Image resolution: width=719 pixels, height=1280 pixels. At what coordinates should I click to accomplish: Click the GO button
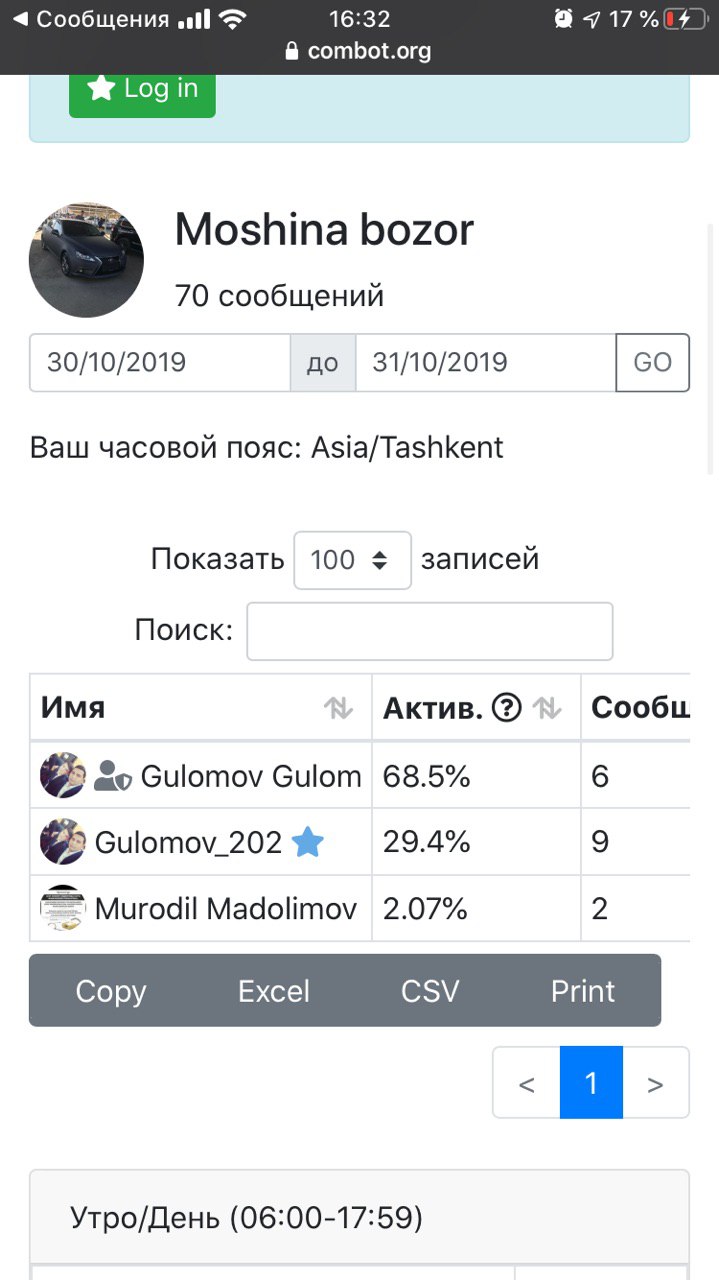pyautogui.click(x=652, y=362)
